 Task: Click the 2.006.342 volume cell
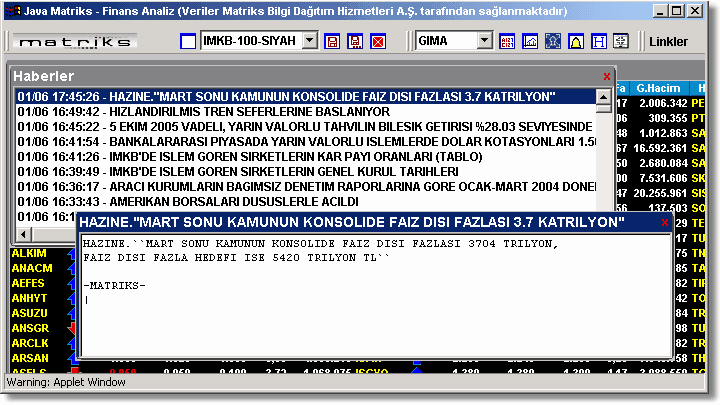pos(663,103)
